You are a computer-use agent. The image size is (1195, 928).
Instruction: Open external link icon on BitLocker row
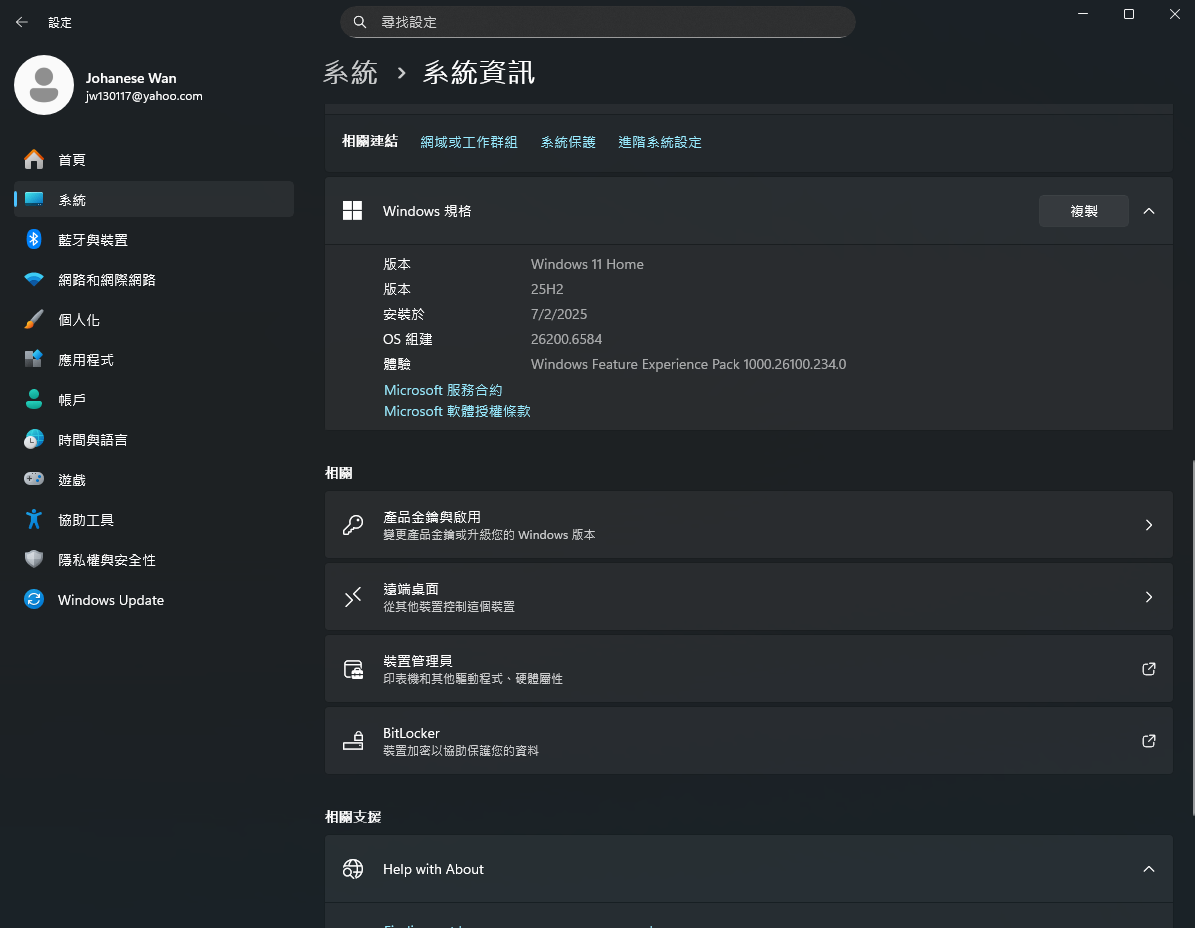point(1149,741)
